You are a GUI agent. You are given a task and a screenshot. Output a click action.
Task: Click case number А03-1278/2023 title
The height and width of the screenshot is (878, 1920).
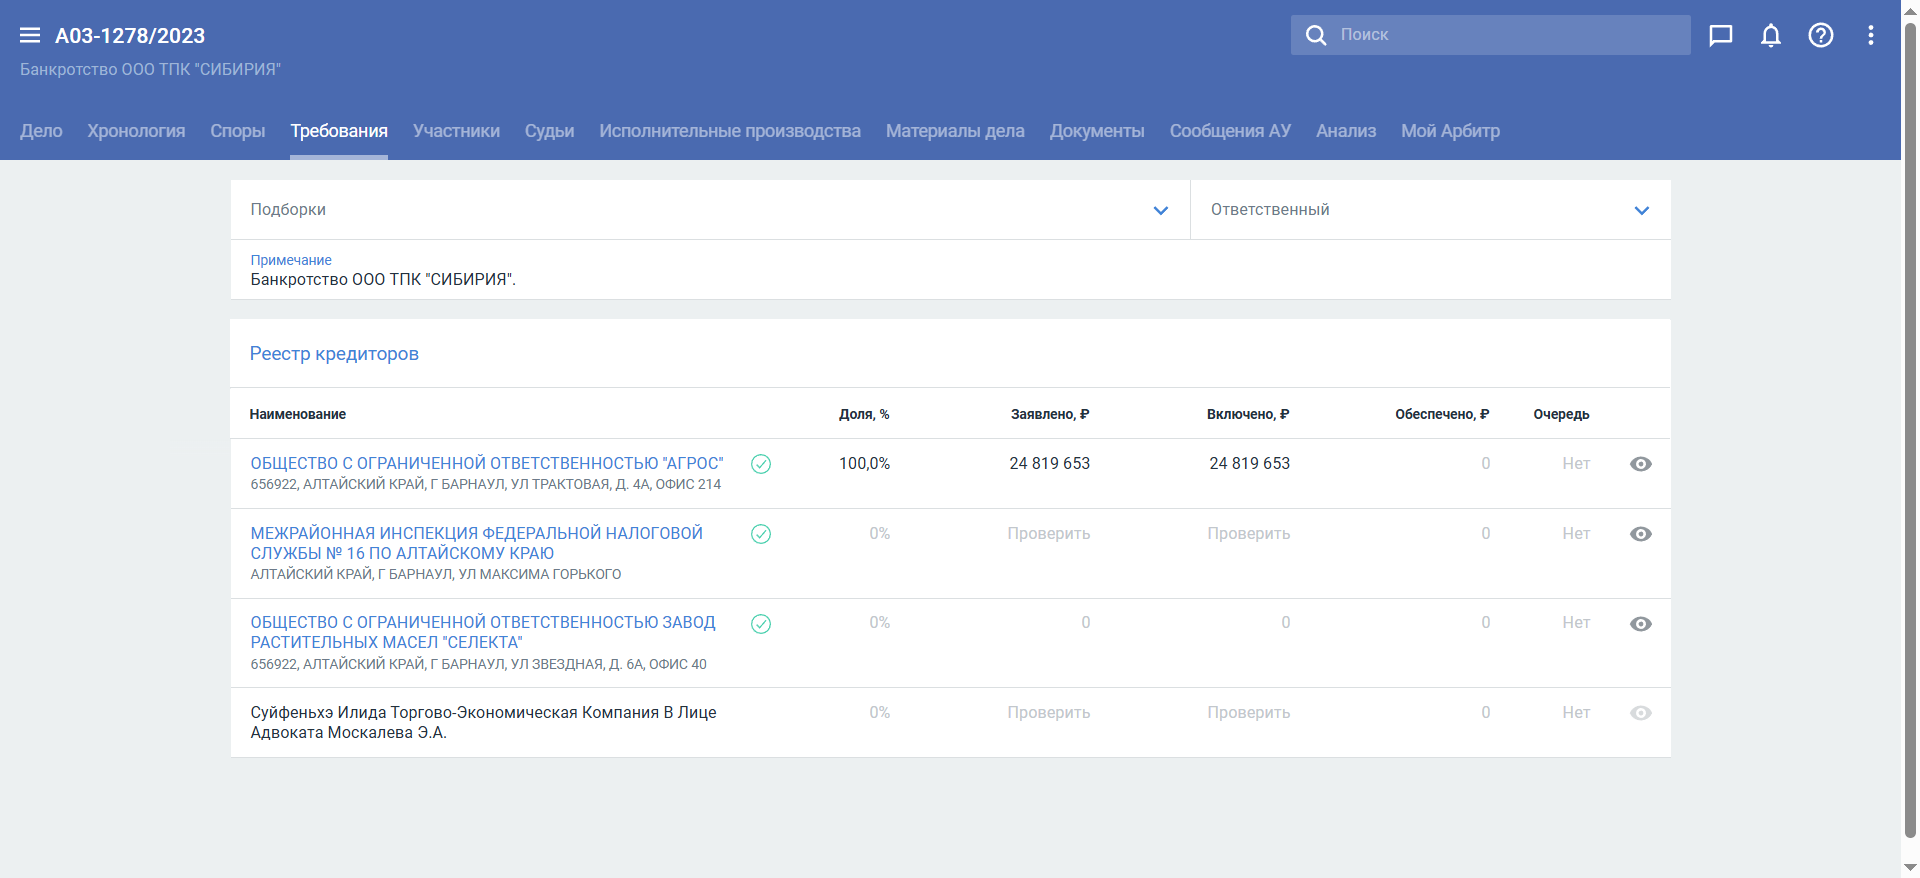130,36
